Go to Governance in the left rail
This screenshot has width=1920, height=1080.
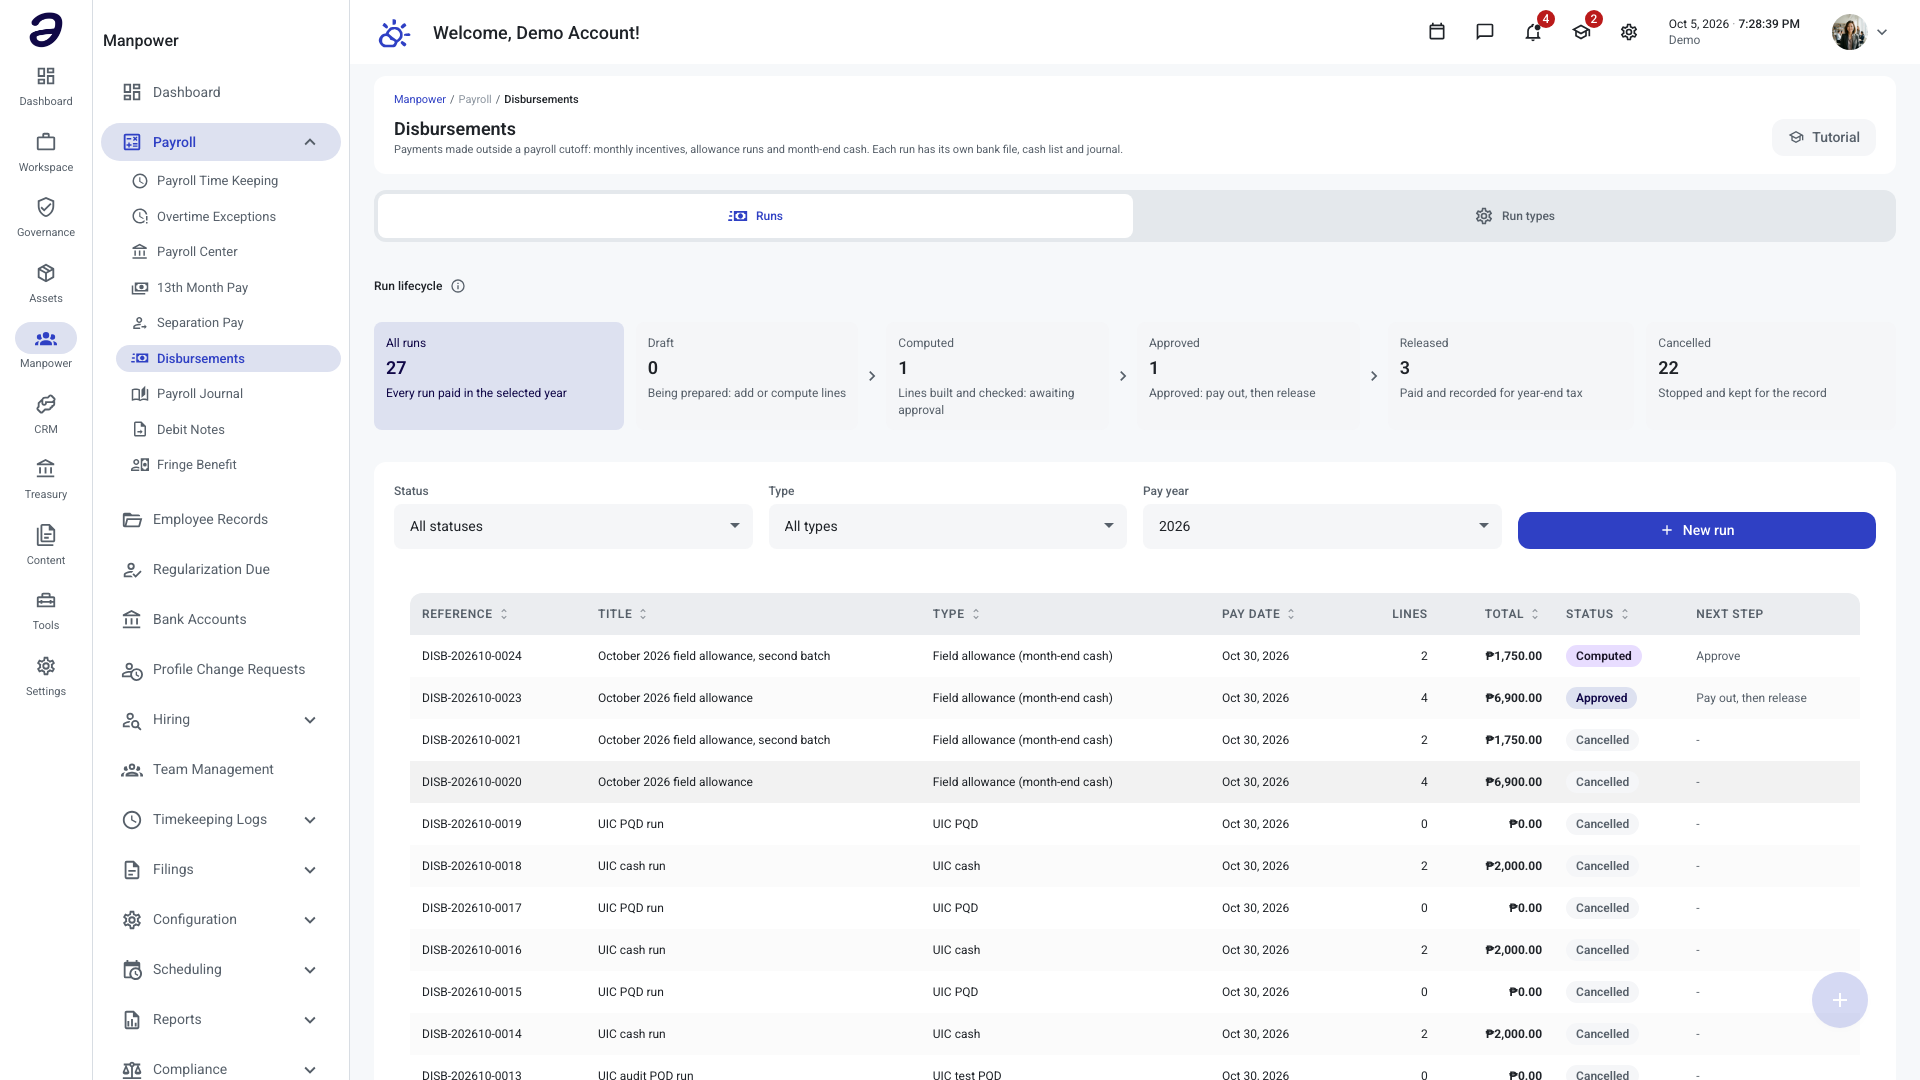coord(46,217)
